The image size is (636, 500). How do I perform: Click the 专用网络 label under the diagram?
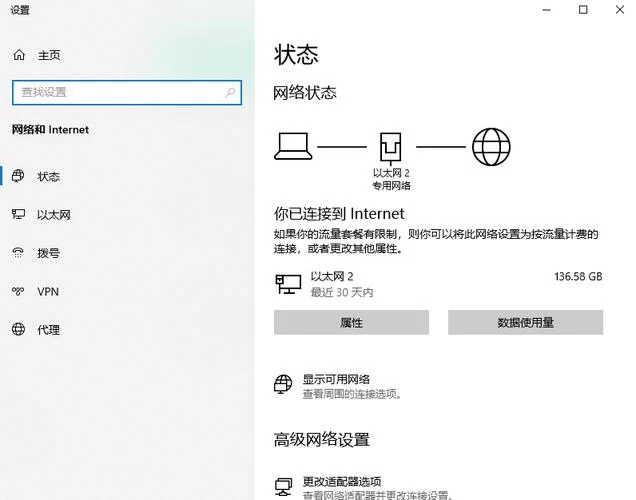click(391, 186)
